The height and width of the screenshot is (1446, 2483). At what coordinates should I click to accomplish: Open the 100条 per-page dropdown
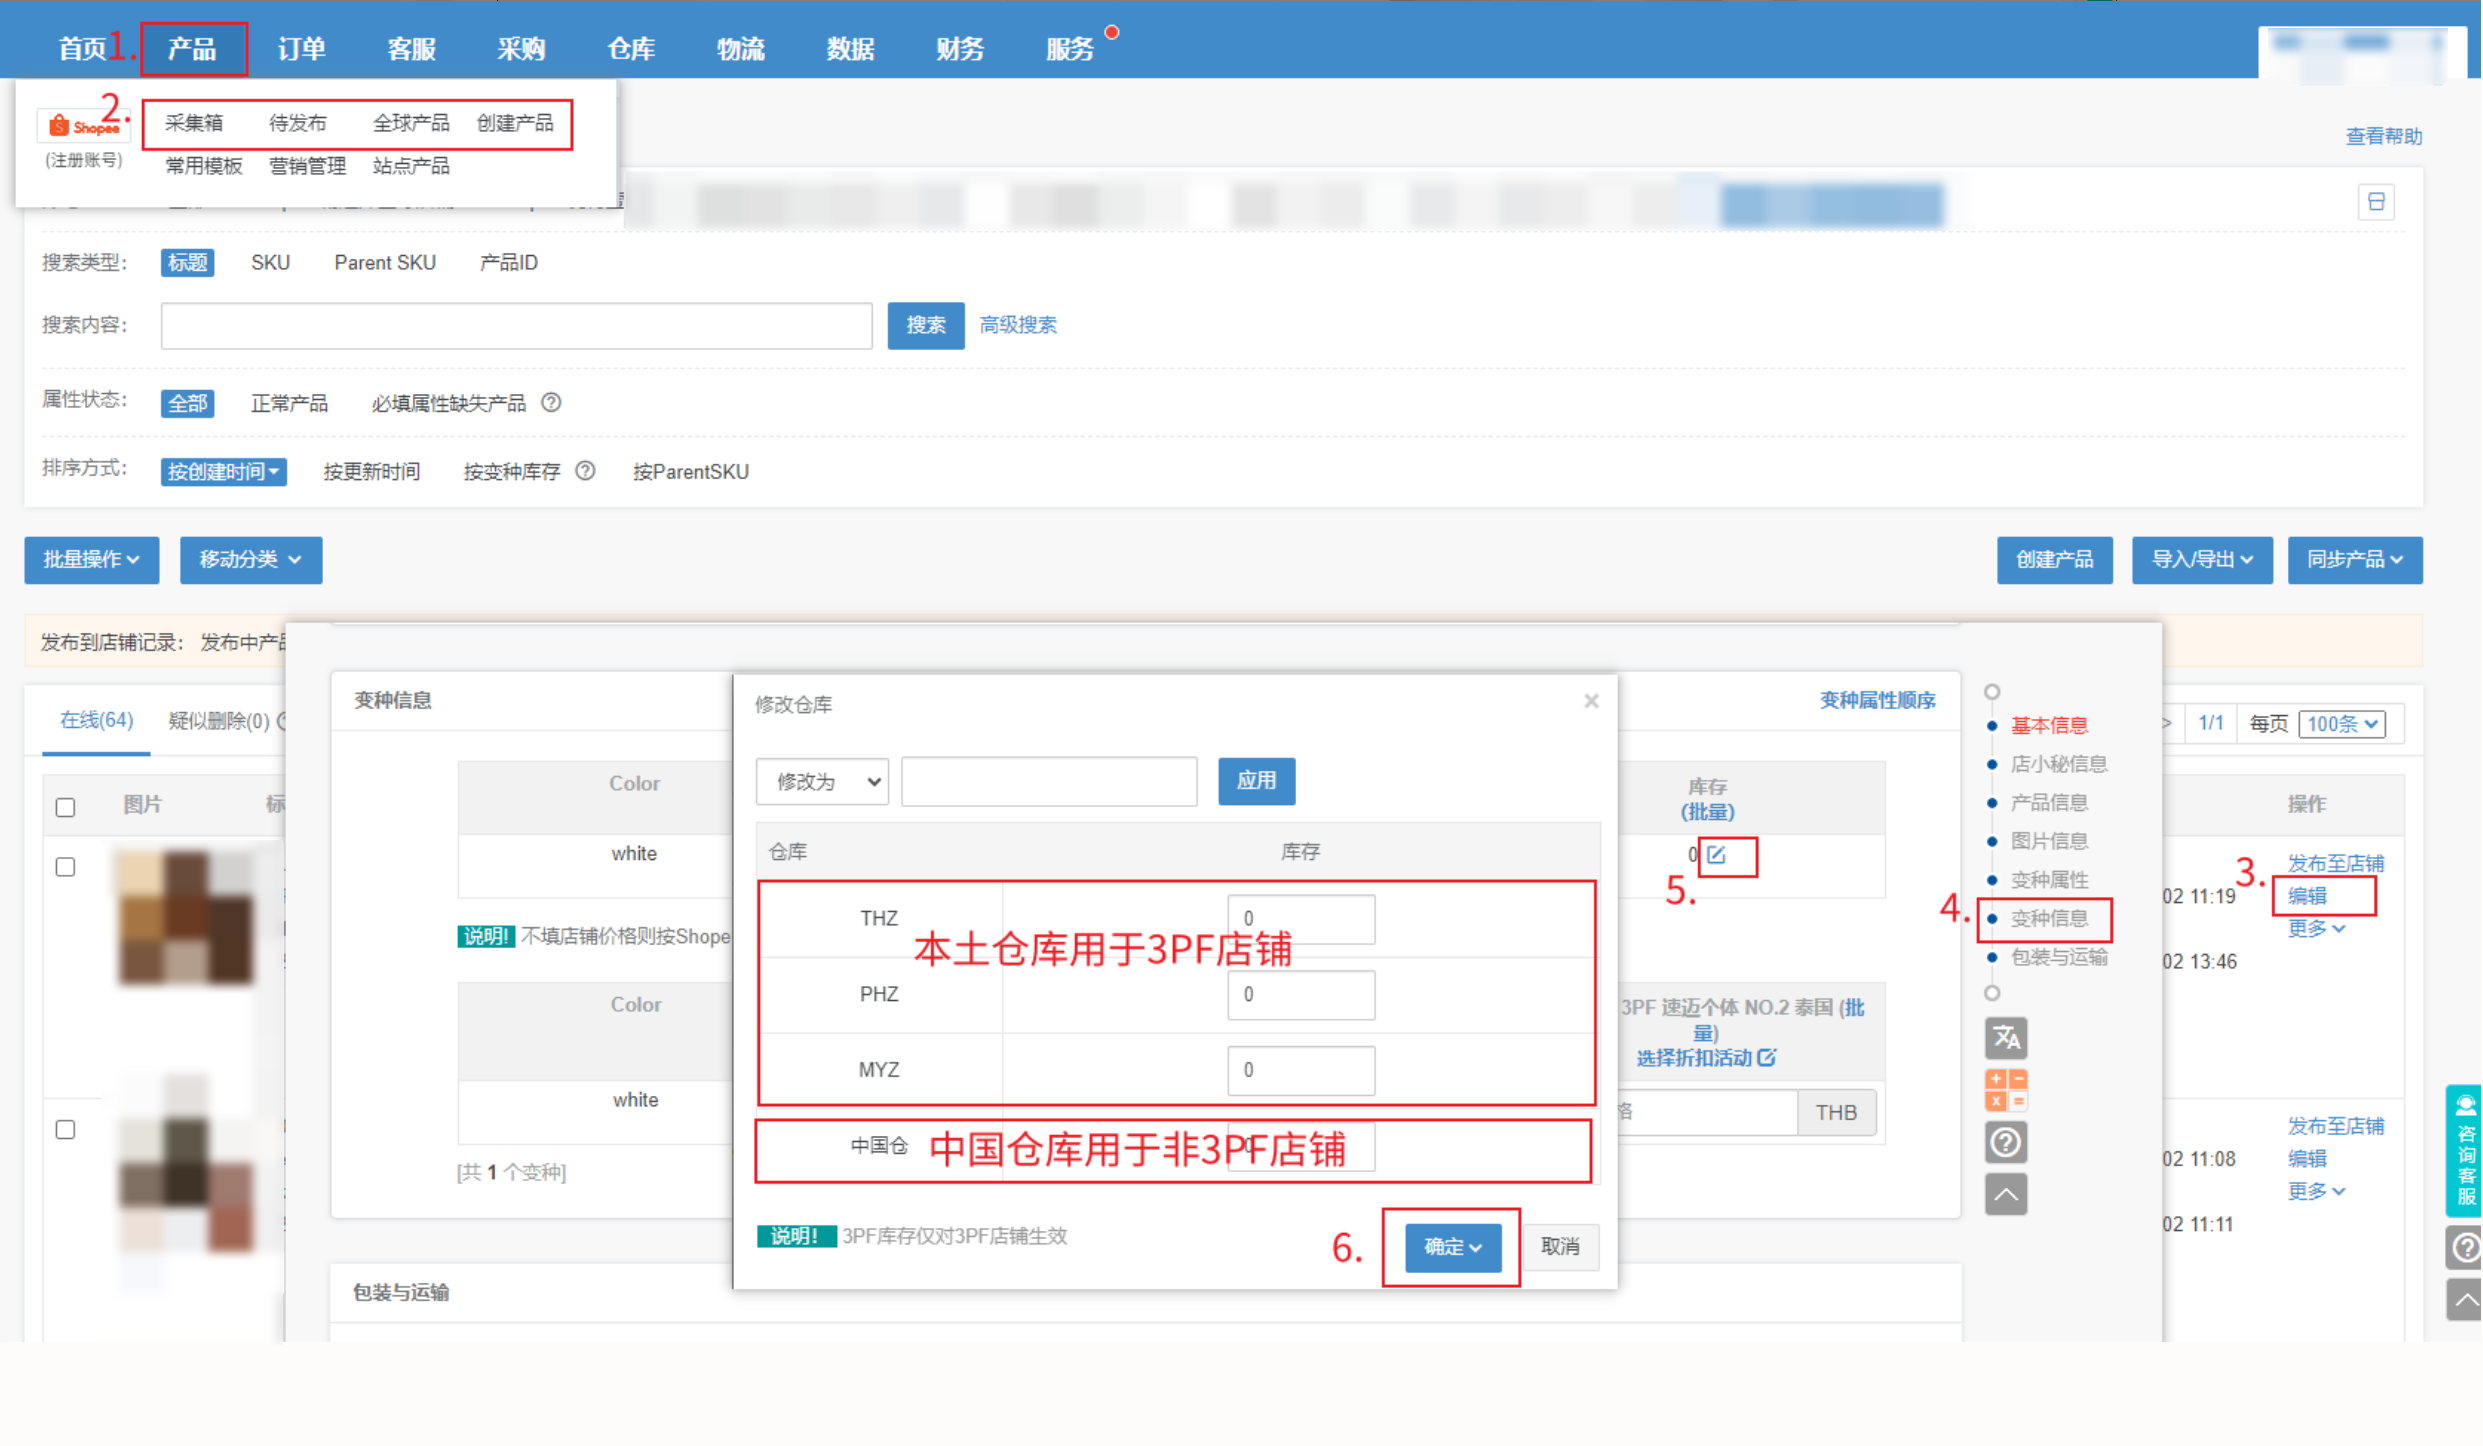pos(2341,724)
